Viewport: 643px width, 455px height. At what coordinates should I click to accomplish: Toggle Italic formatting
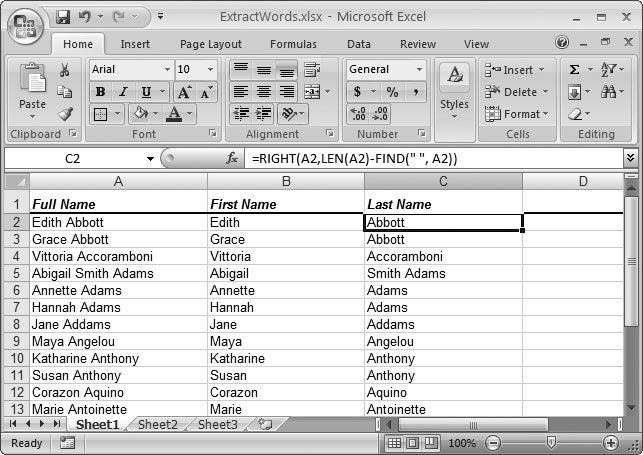point(123,92)
